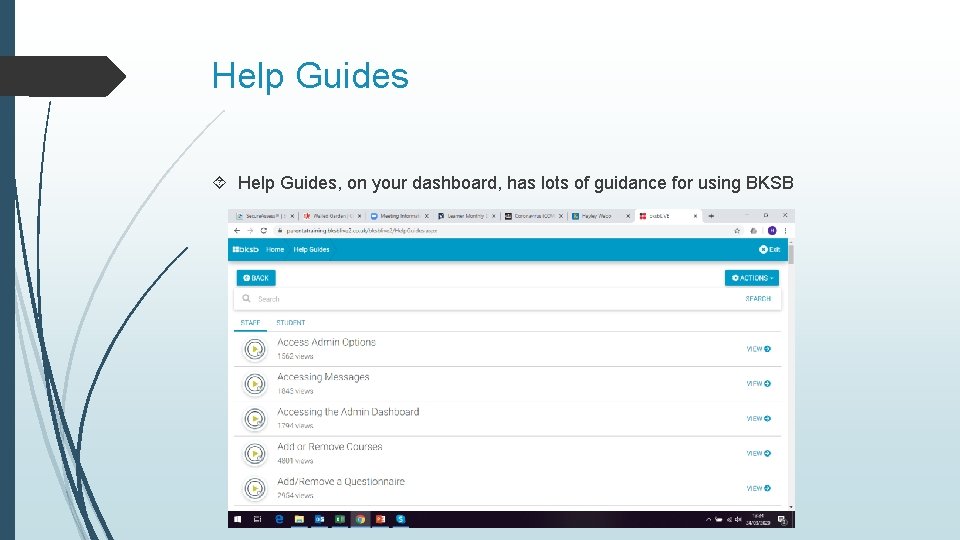960x540 pixels.
Task: Click the 'Accessing the Admin Dashboard' title
Action: 348,412
